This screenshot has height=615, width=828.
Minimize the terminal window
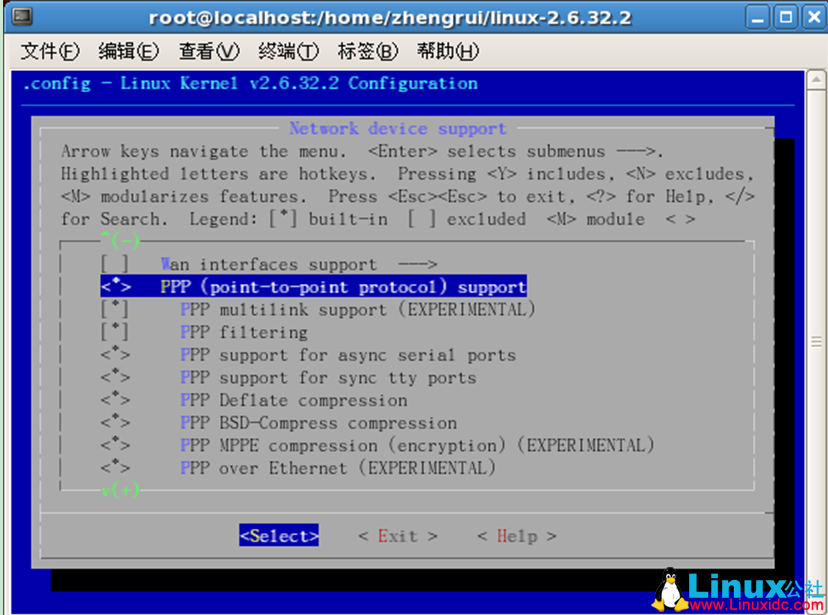tap(758, 17)
